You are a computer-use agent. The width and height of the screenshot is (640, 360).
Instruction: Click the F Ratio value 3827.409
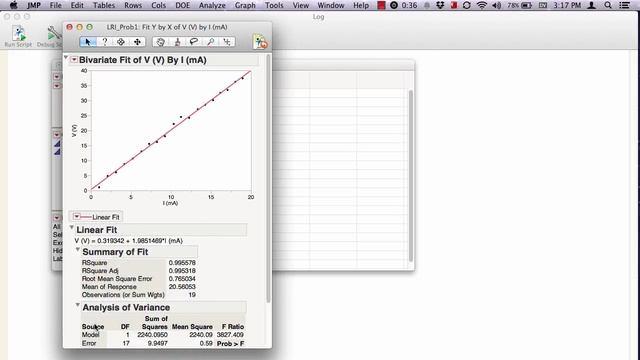click(230, 335)
